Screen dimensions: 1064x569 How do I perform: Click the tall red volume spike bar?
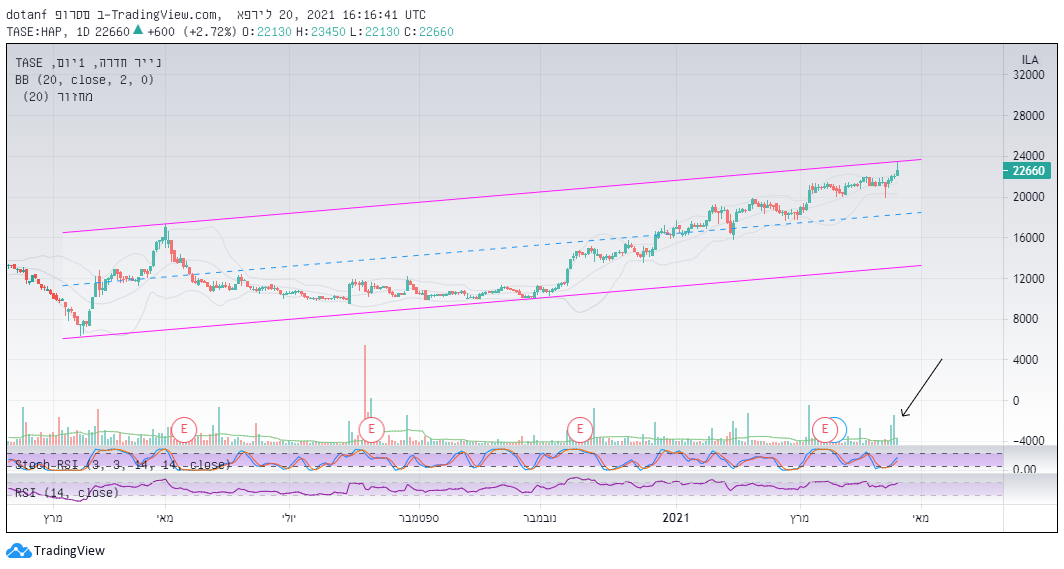click(x=365, y=393)
